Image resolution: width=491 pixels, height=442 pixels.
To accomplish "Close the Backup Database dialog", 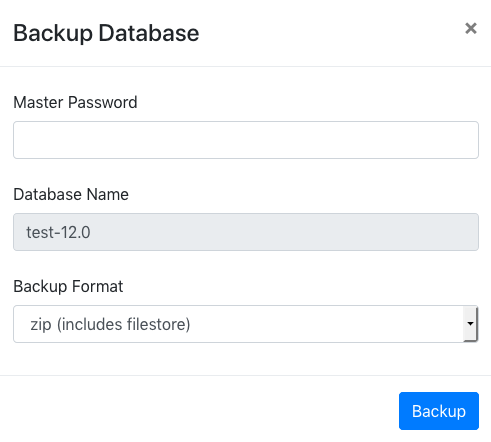I will coord(471,29).
